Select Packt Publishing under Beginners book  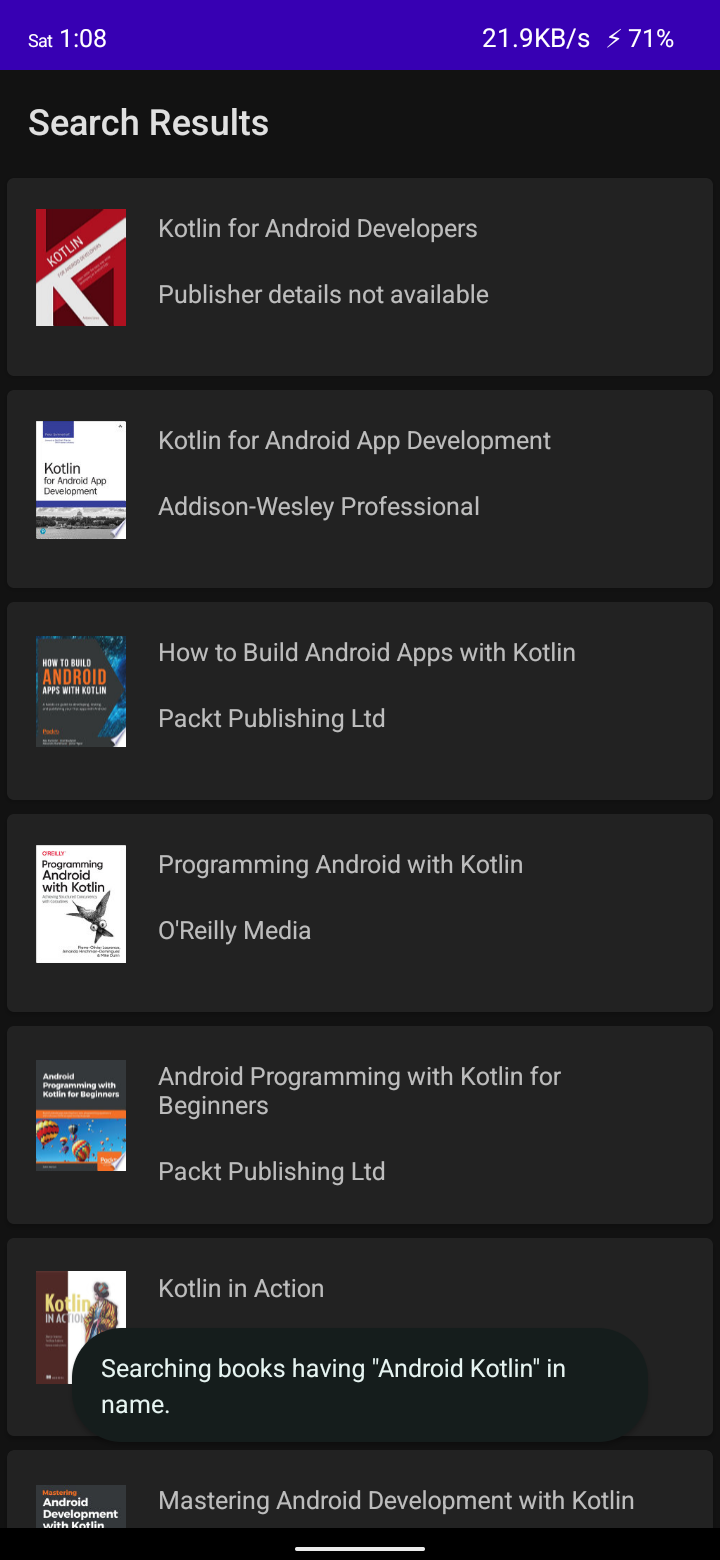click(x=272, y=1171)
